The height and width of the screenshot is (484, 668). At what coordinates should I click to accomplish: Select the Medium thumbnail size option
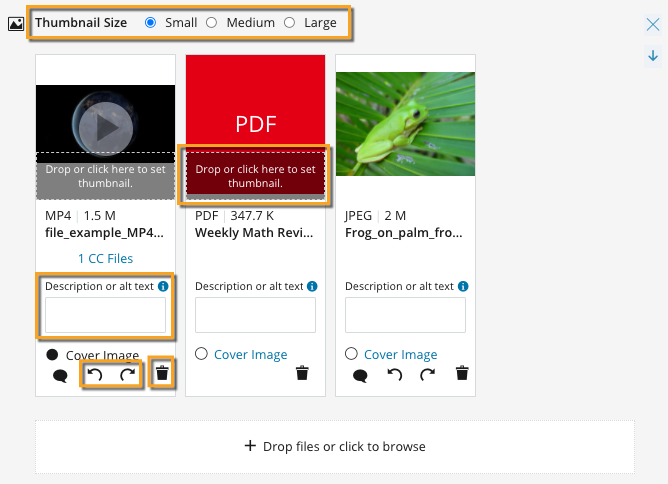(211, 22)
